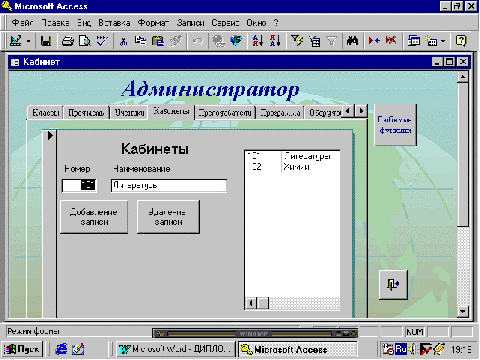The height and width of the screenshot is (360, 480).
Task: Click Filter By Selection toolbar icon
Action: [x=297, y=41]
